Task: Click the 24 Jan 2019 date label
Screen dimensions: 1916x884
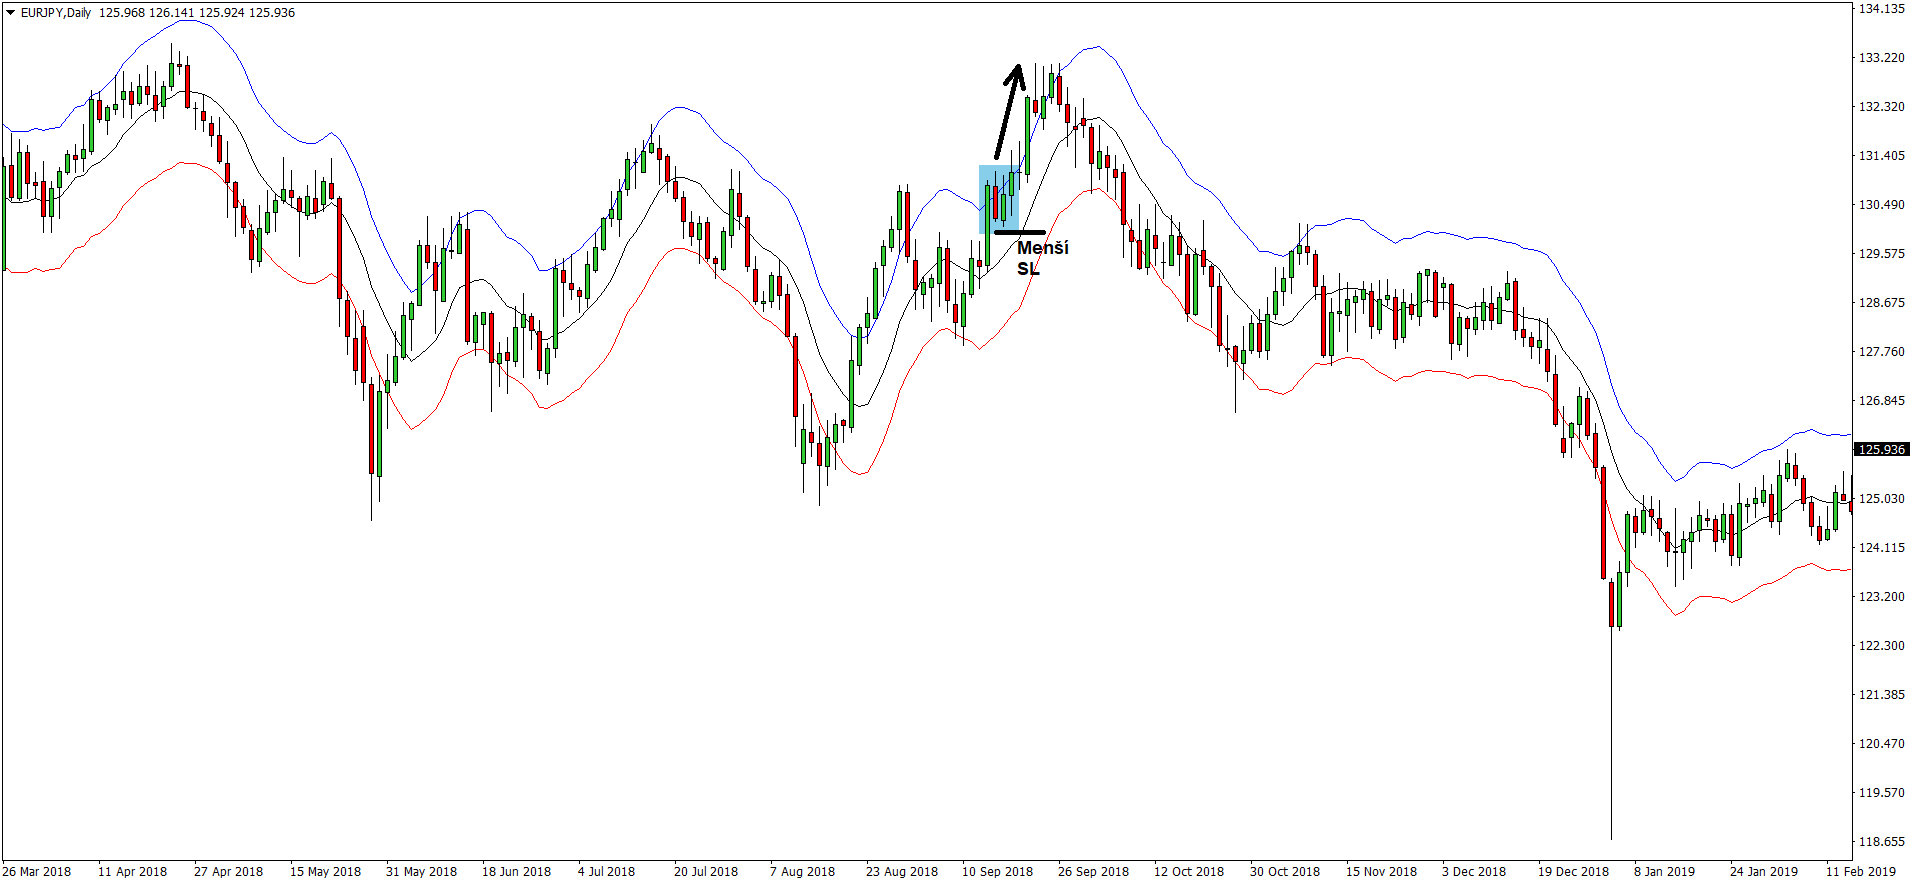Action: 1763,872
